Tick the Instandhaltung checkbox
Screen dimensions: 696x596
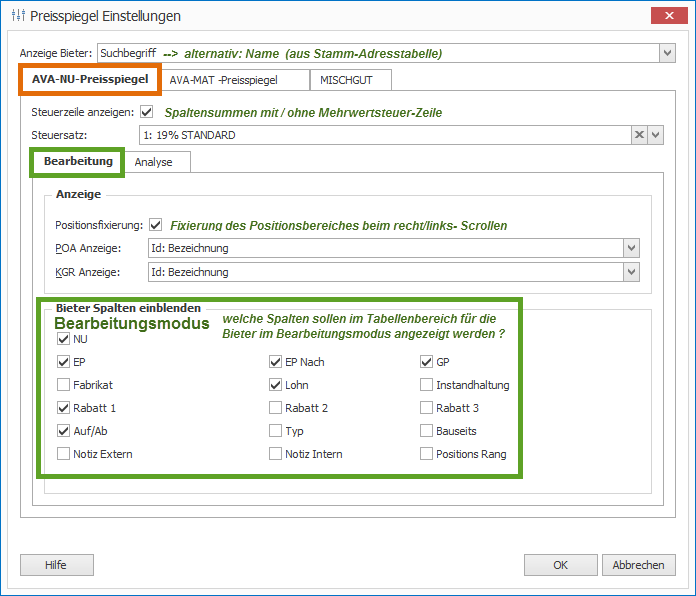[x=427, y=385]
